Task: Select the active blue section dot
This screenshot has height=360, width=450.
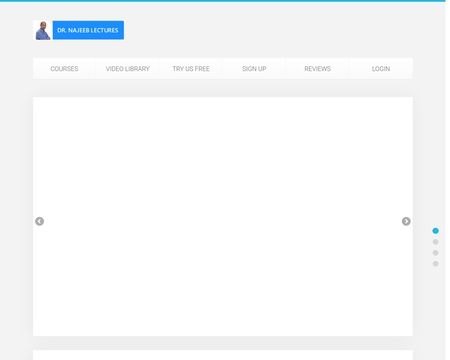Action: [x=435, y=231]
